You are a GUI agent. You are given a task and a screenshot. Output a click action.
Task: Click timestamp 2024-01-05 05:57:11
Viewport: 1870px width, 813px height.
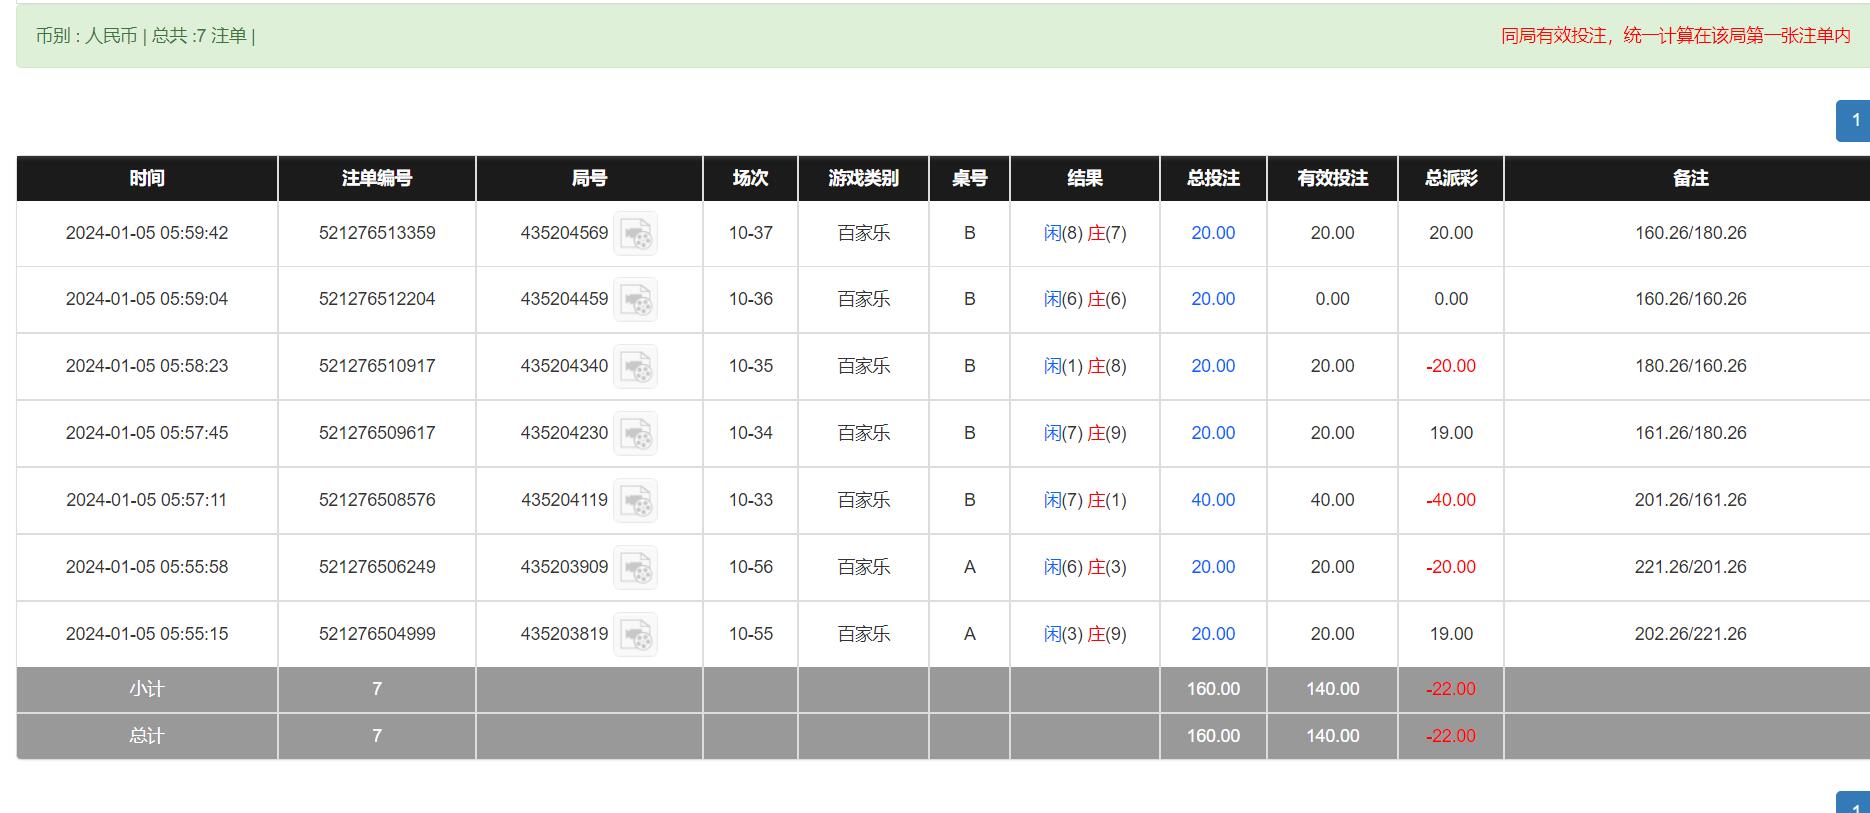[147, 500]
